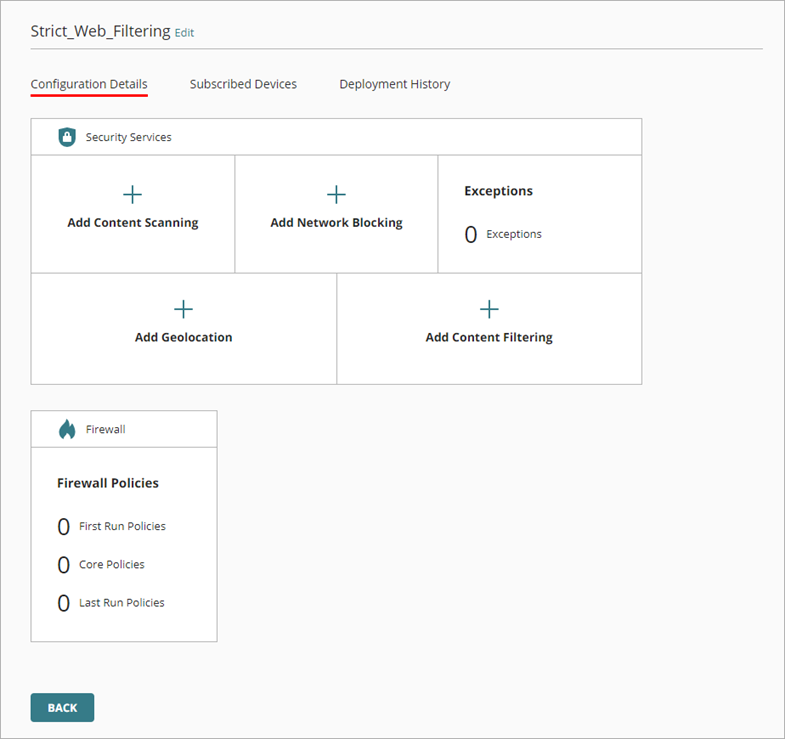Open First Run Policies entry
The image size is (785, 739).
tap(122, 526)
